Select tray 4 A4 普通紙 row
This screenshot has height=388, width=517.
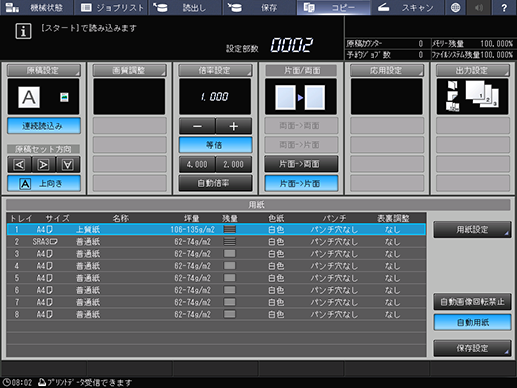coord(216,266)
